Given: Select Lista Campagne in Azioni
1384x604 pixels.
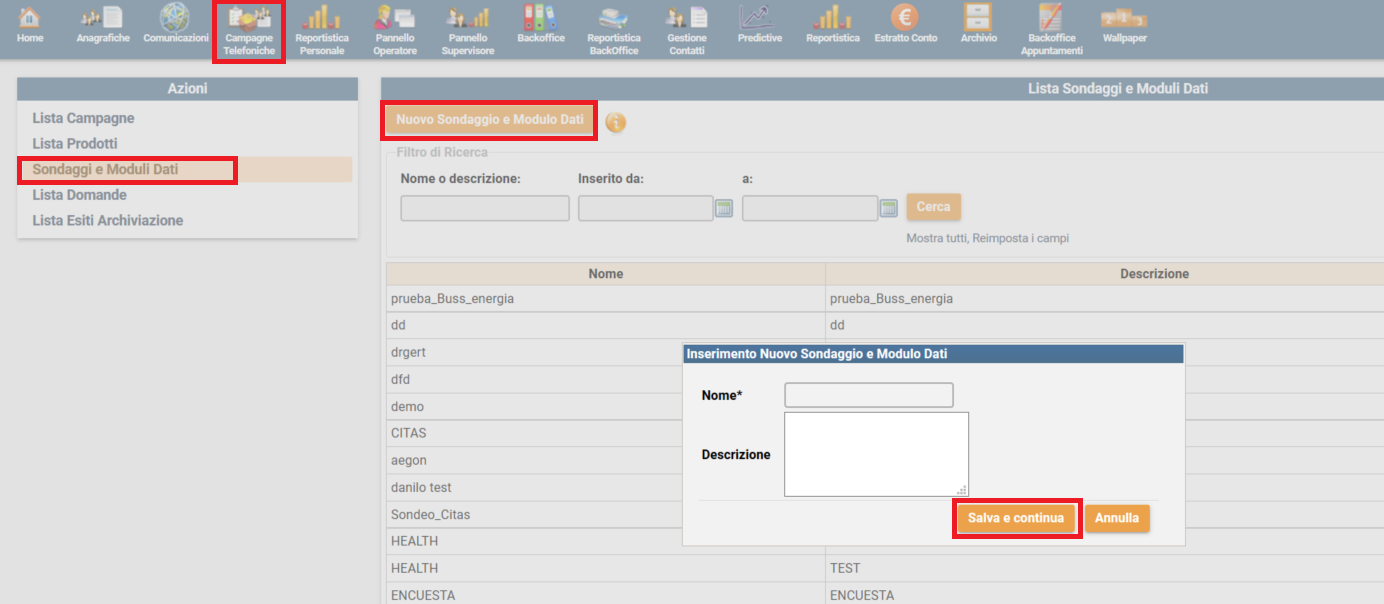Looking at the screenshot, I should click(x=83, y=118).
